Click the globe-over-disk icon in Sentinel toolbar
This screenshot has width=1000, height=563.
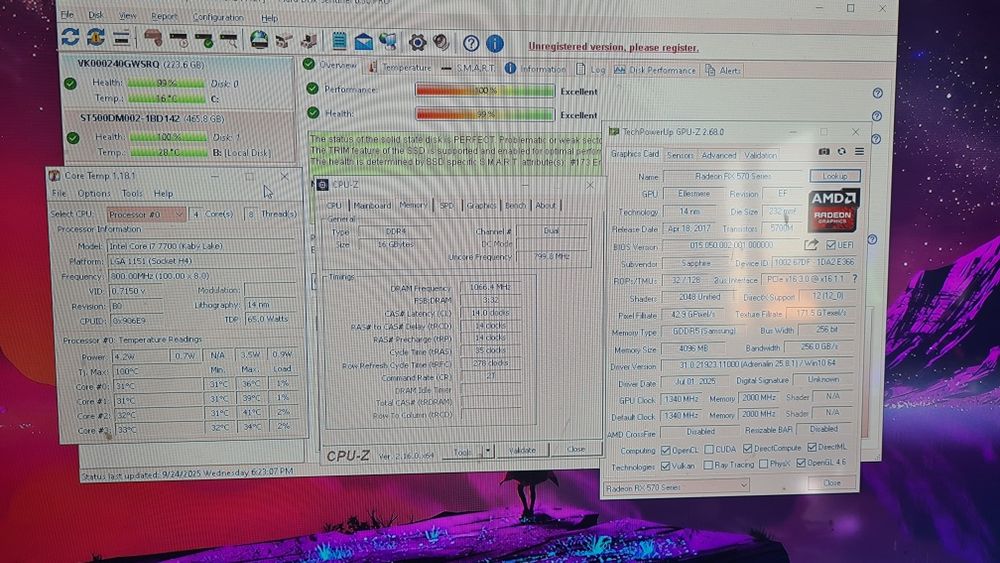(x=258, y=40)
